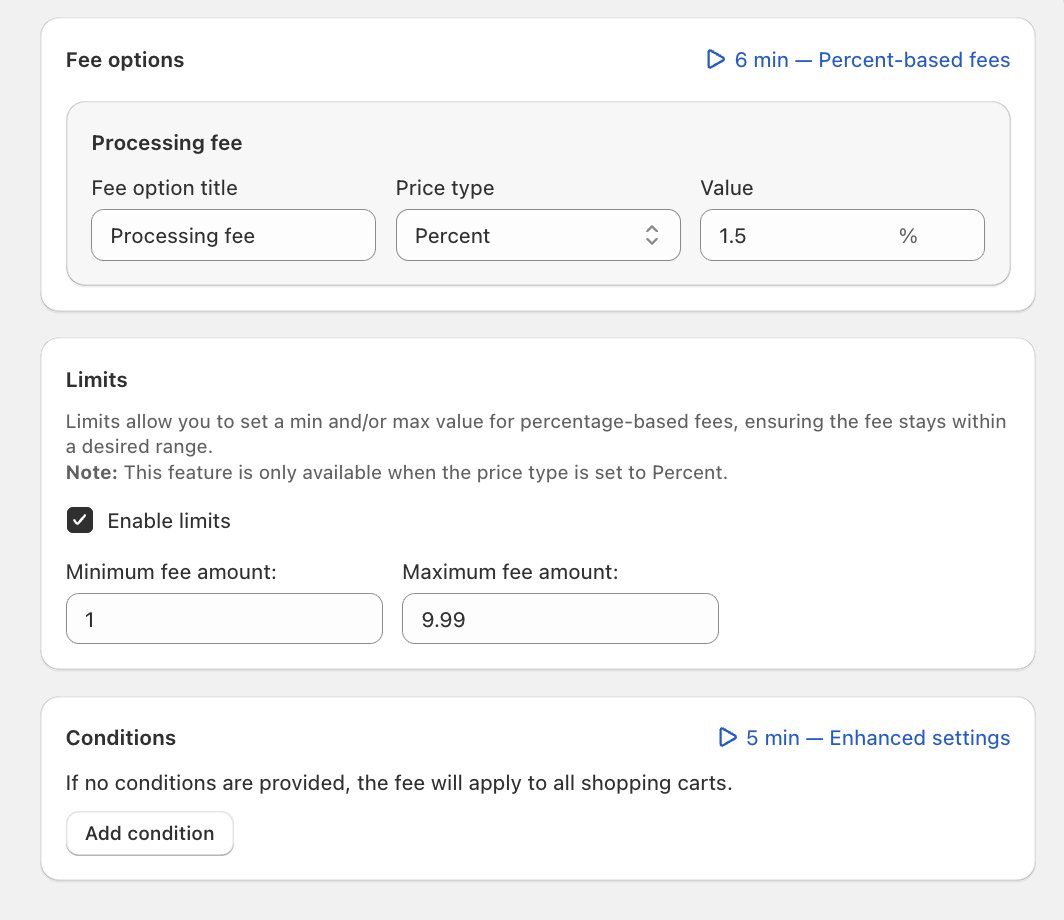Click the Maximum fee amount field showing 9.99
This screenshot has height=920, width=1064.
559,618
